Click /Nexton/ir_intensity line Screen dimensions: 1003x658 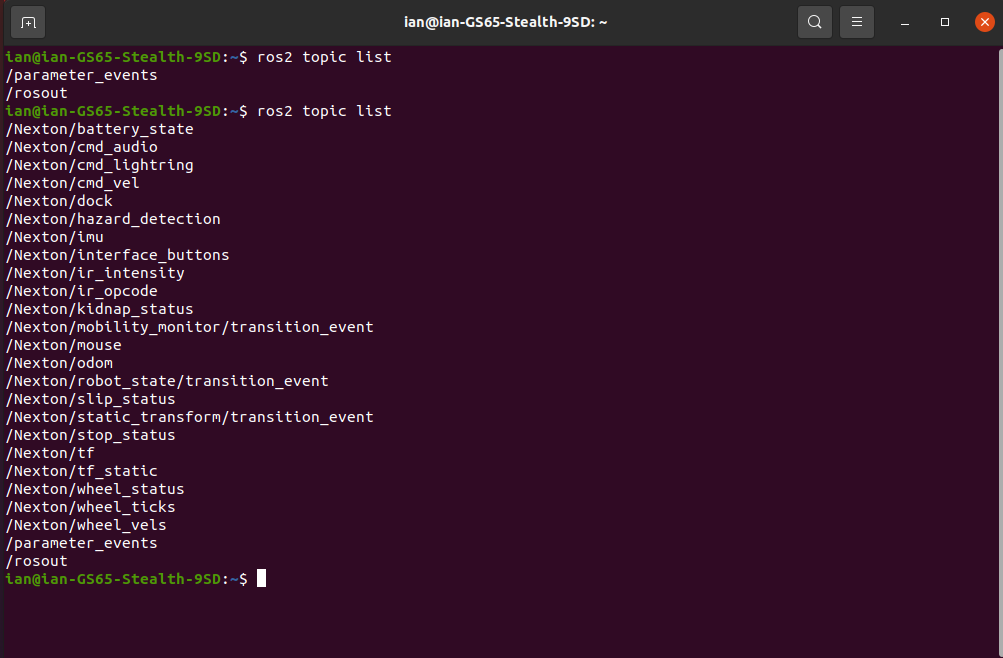pos(95,273)
